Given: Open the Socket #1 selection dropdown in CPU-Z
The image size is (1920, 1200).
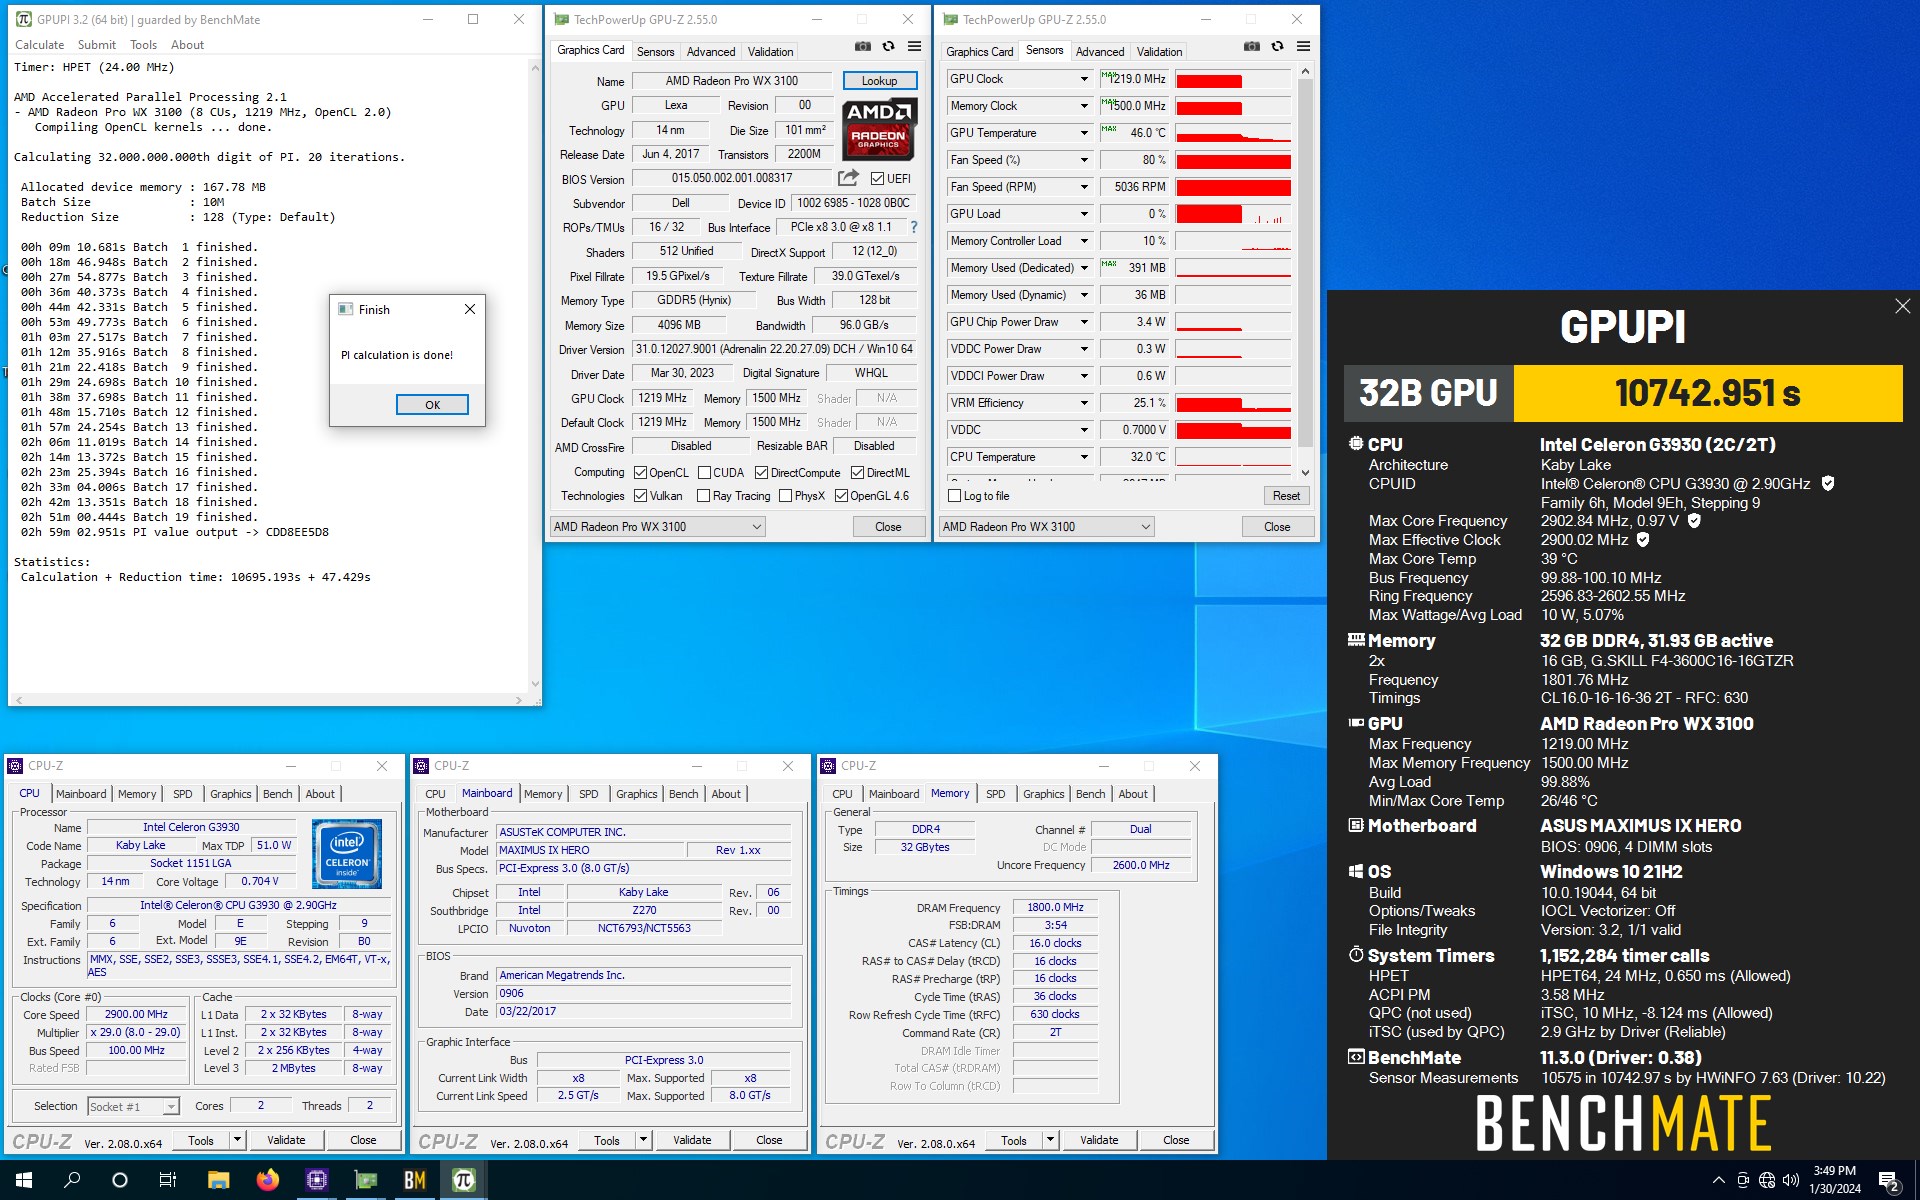Looking at the screenshot, I should pos(171,1106).
